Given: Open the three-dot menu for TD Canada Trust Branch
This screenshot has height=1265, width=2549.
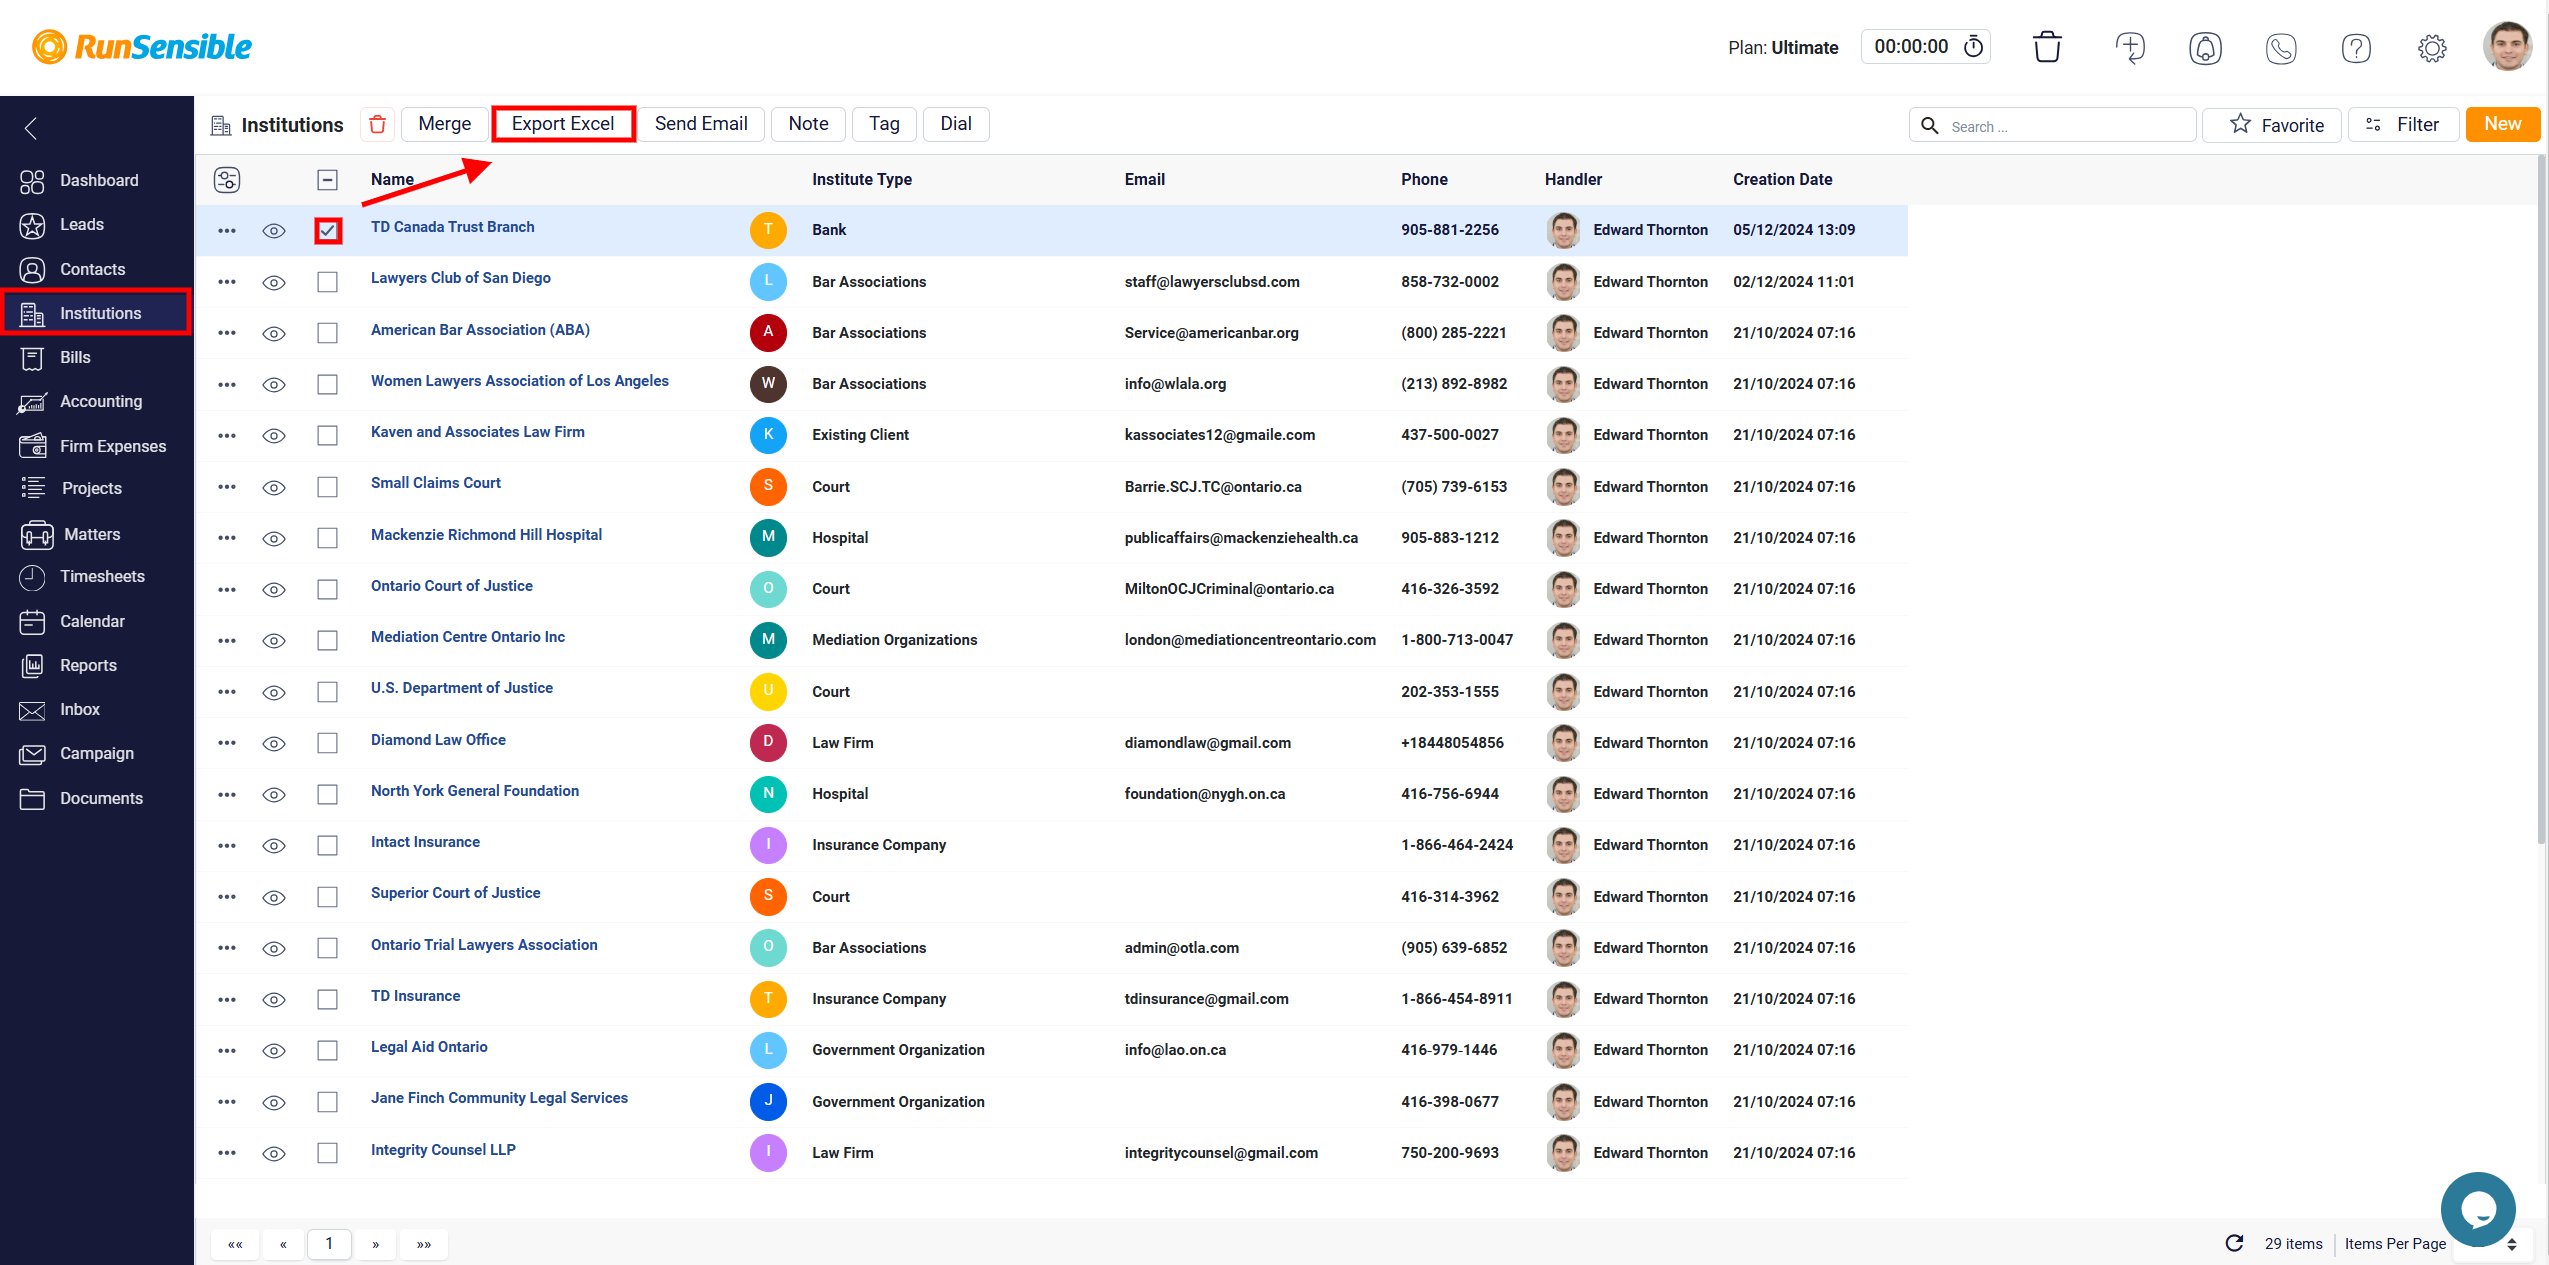Looking at the screenshot, I should coord(227,231).
